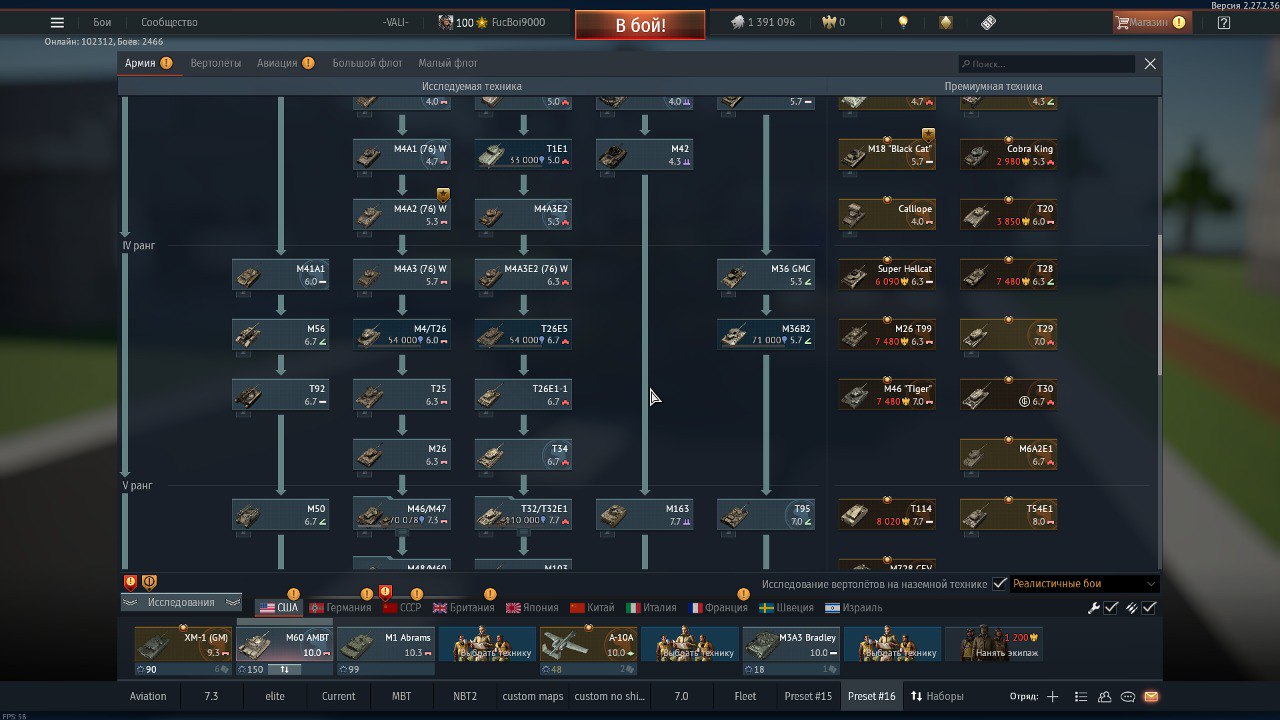The image size is (1280, 720).
Task: Click the ammo stripes icon beside the wrench checkbox
Action: 1132,608
